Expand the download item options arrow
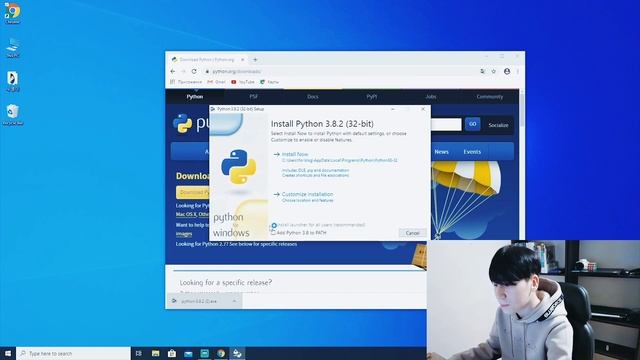The width and height of the screenshot is (640, 360). point(234,301)
